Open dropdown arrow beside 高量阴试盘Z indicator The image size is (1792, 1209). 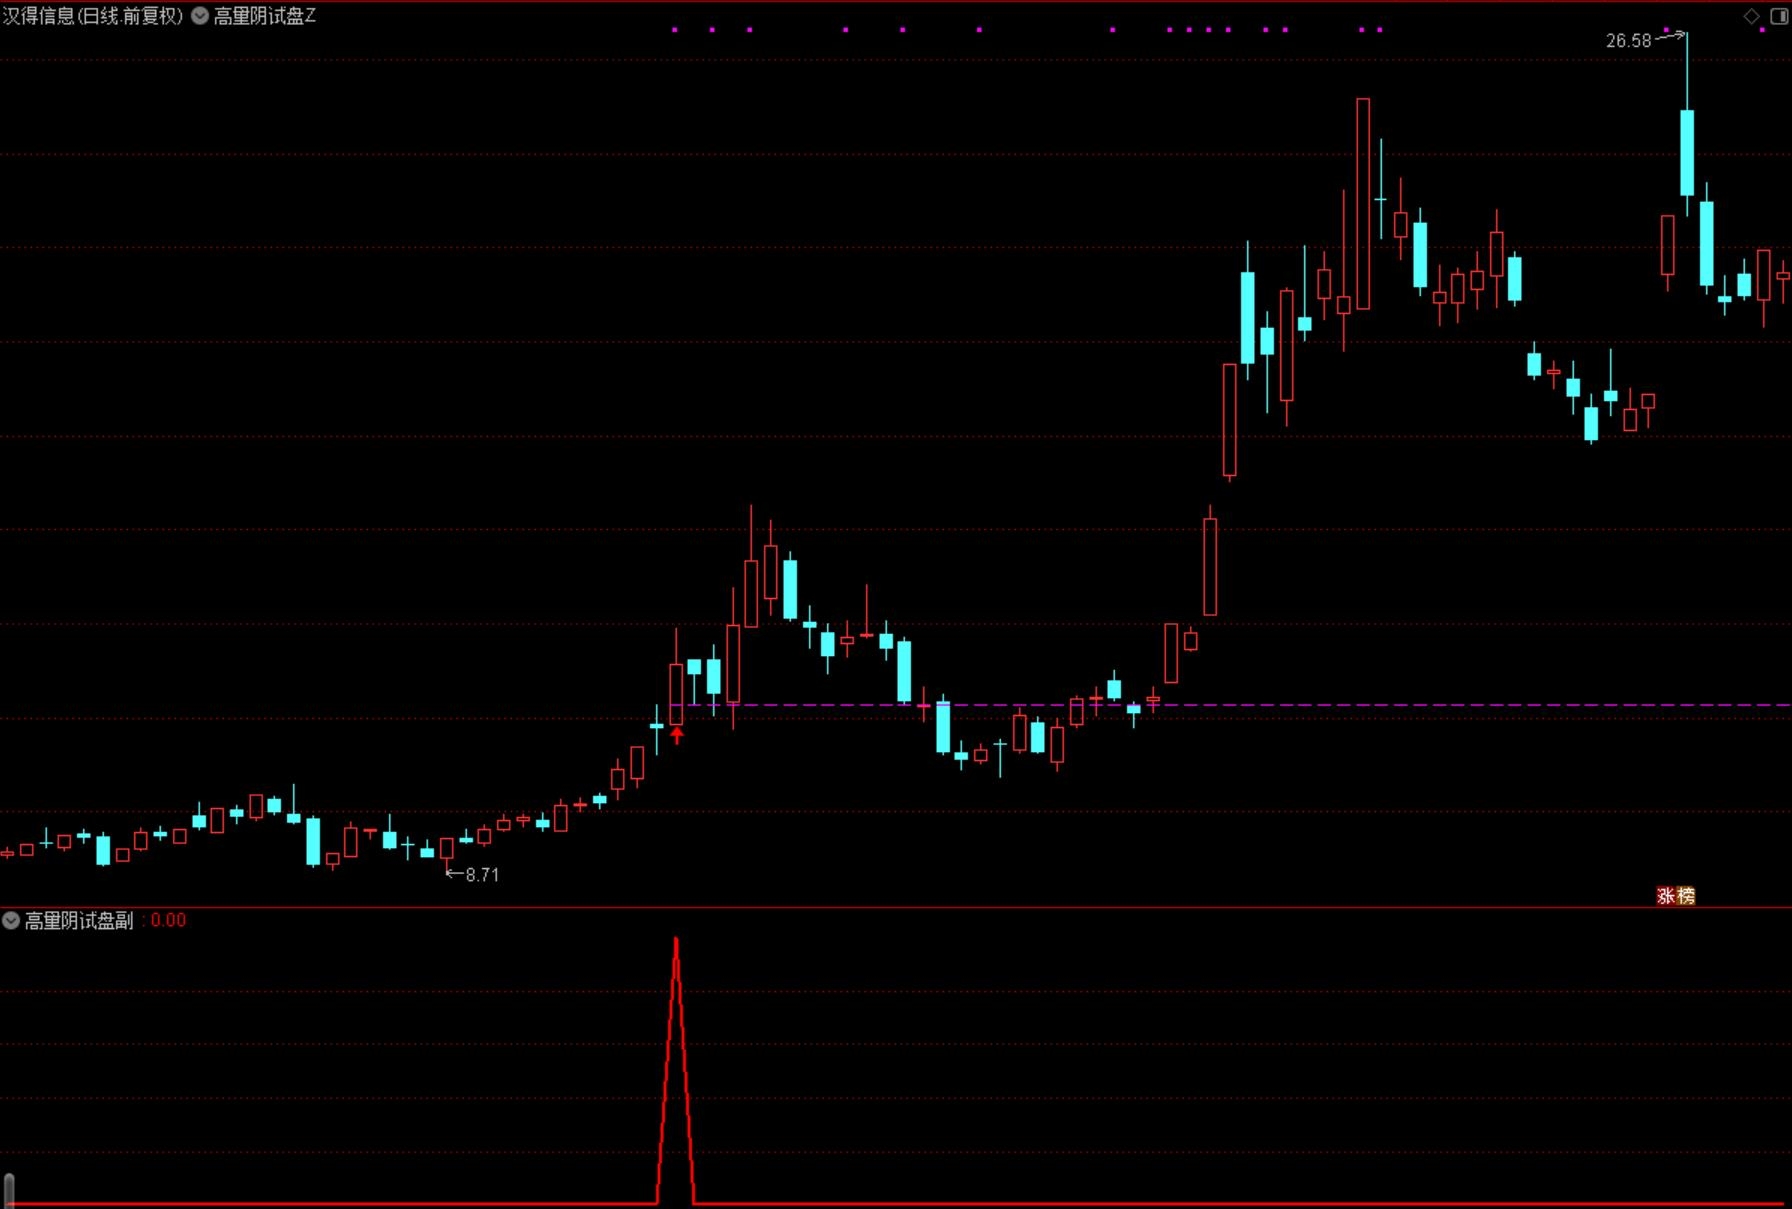(x=200, y=16)
